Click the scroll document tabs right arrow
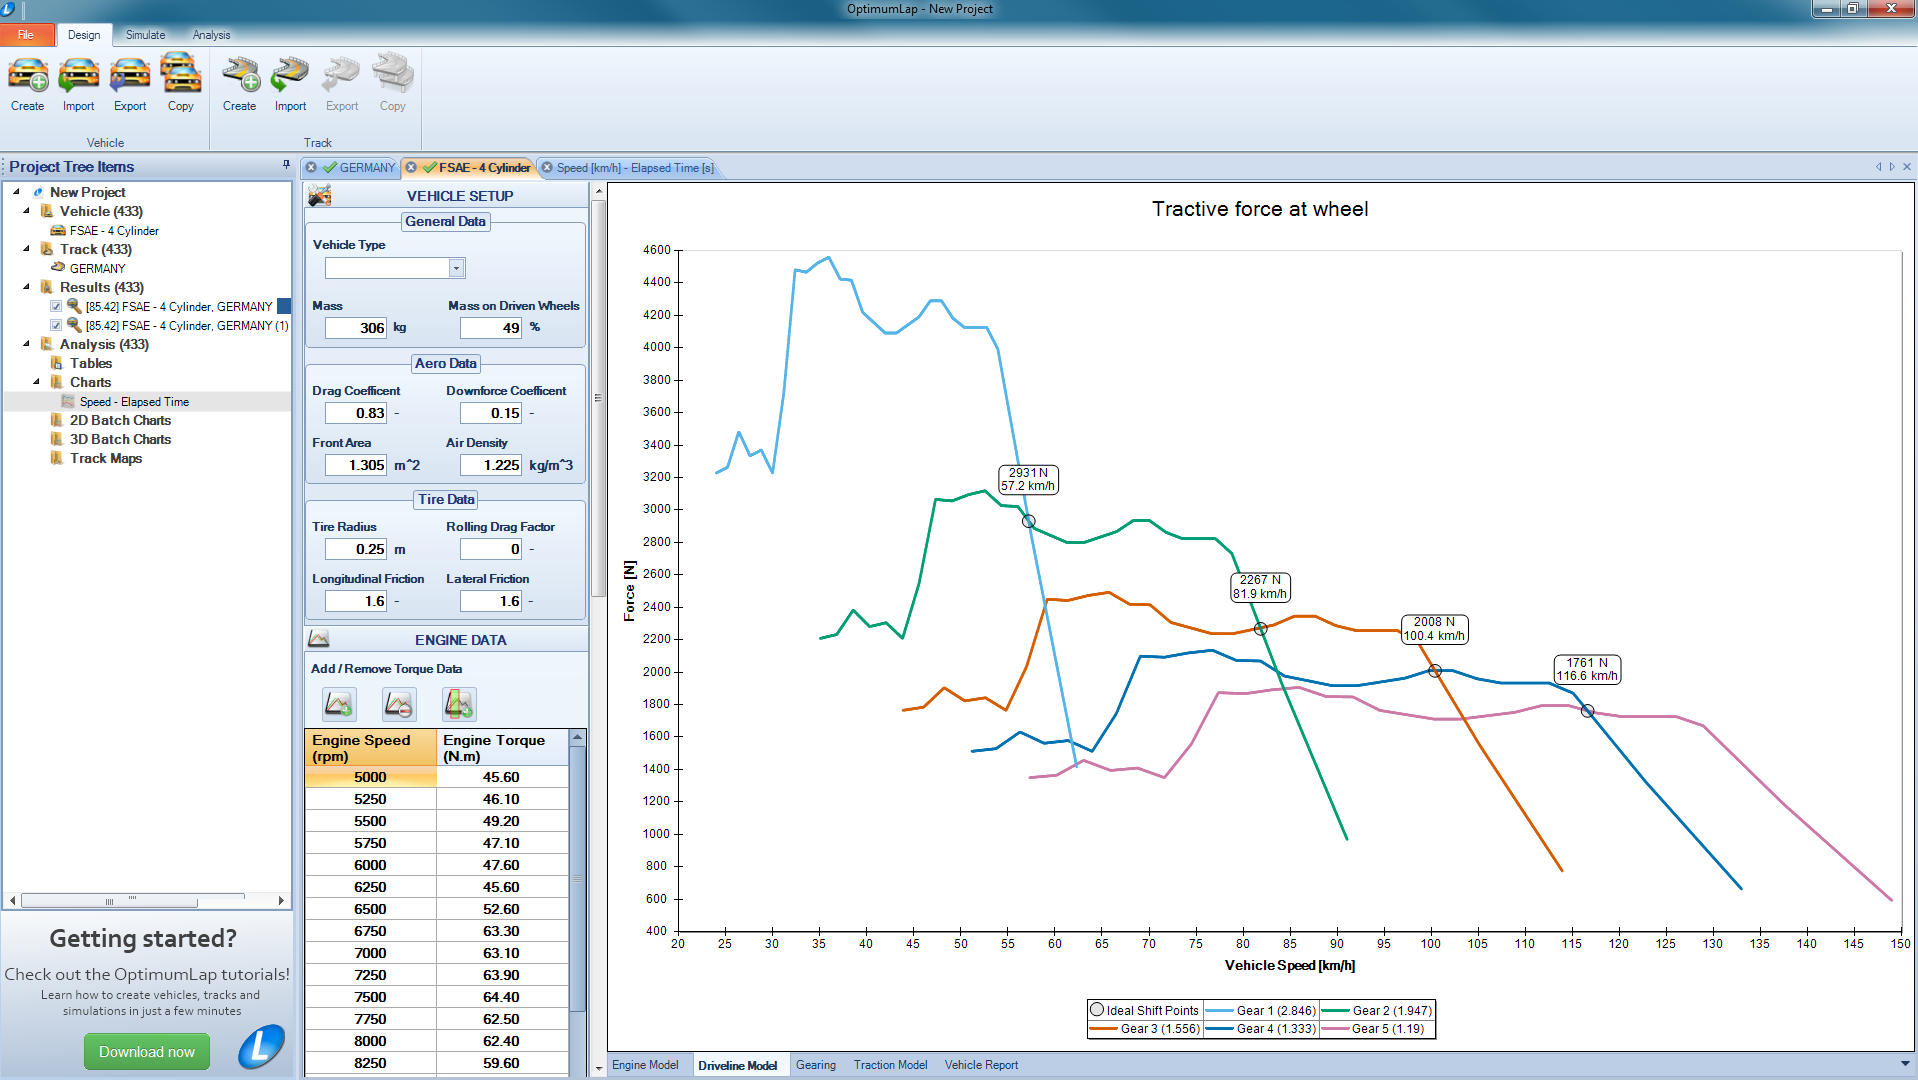 [x=1892, y=167]
